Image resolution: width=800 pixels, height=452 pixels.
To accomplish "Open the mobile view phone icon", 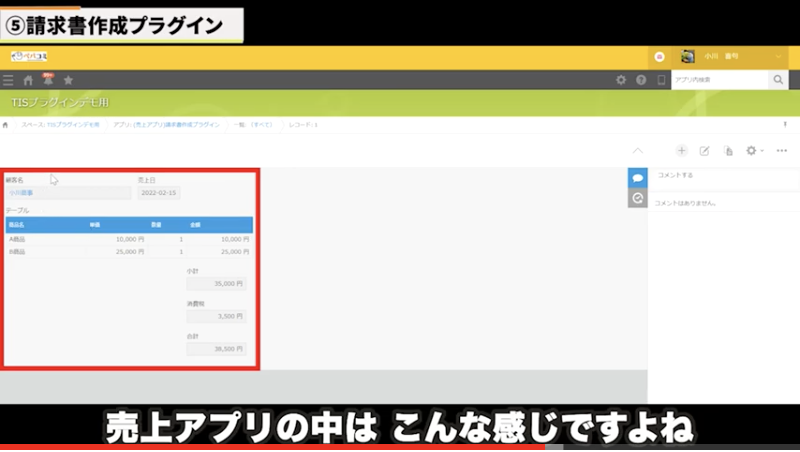I will (660, 80).
